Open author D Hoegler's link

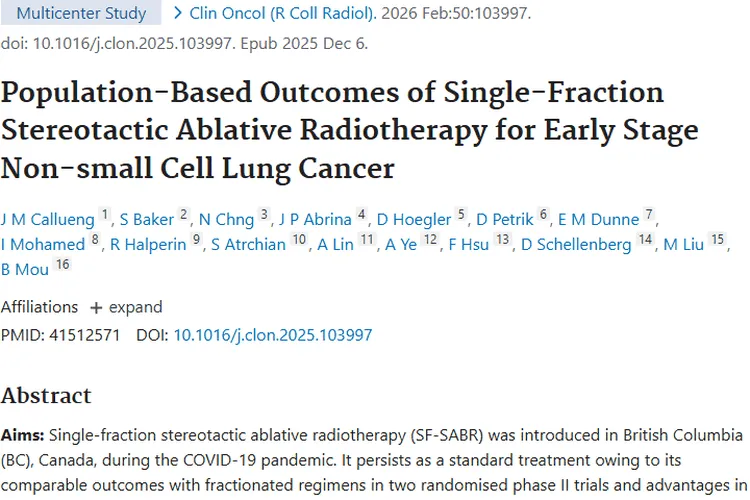coord(413,219)
